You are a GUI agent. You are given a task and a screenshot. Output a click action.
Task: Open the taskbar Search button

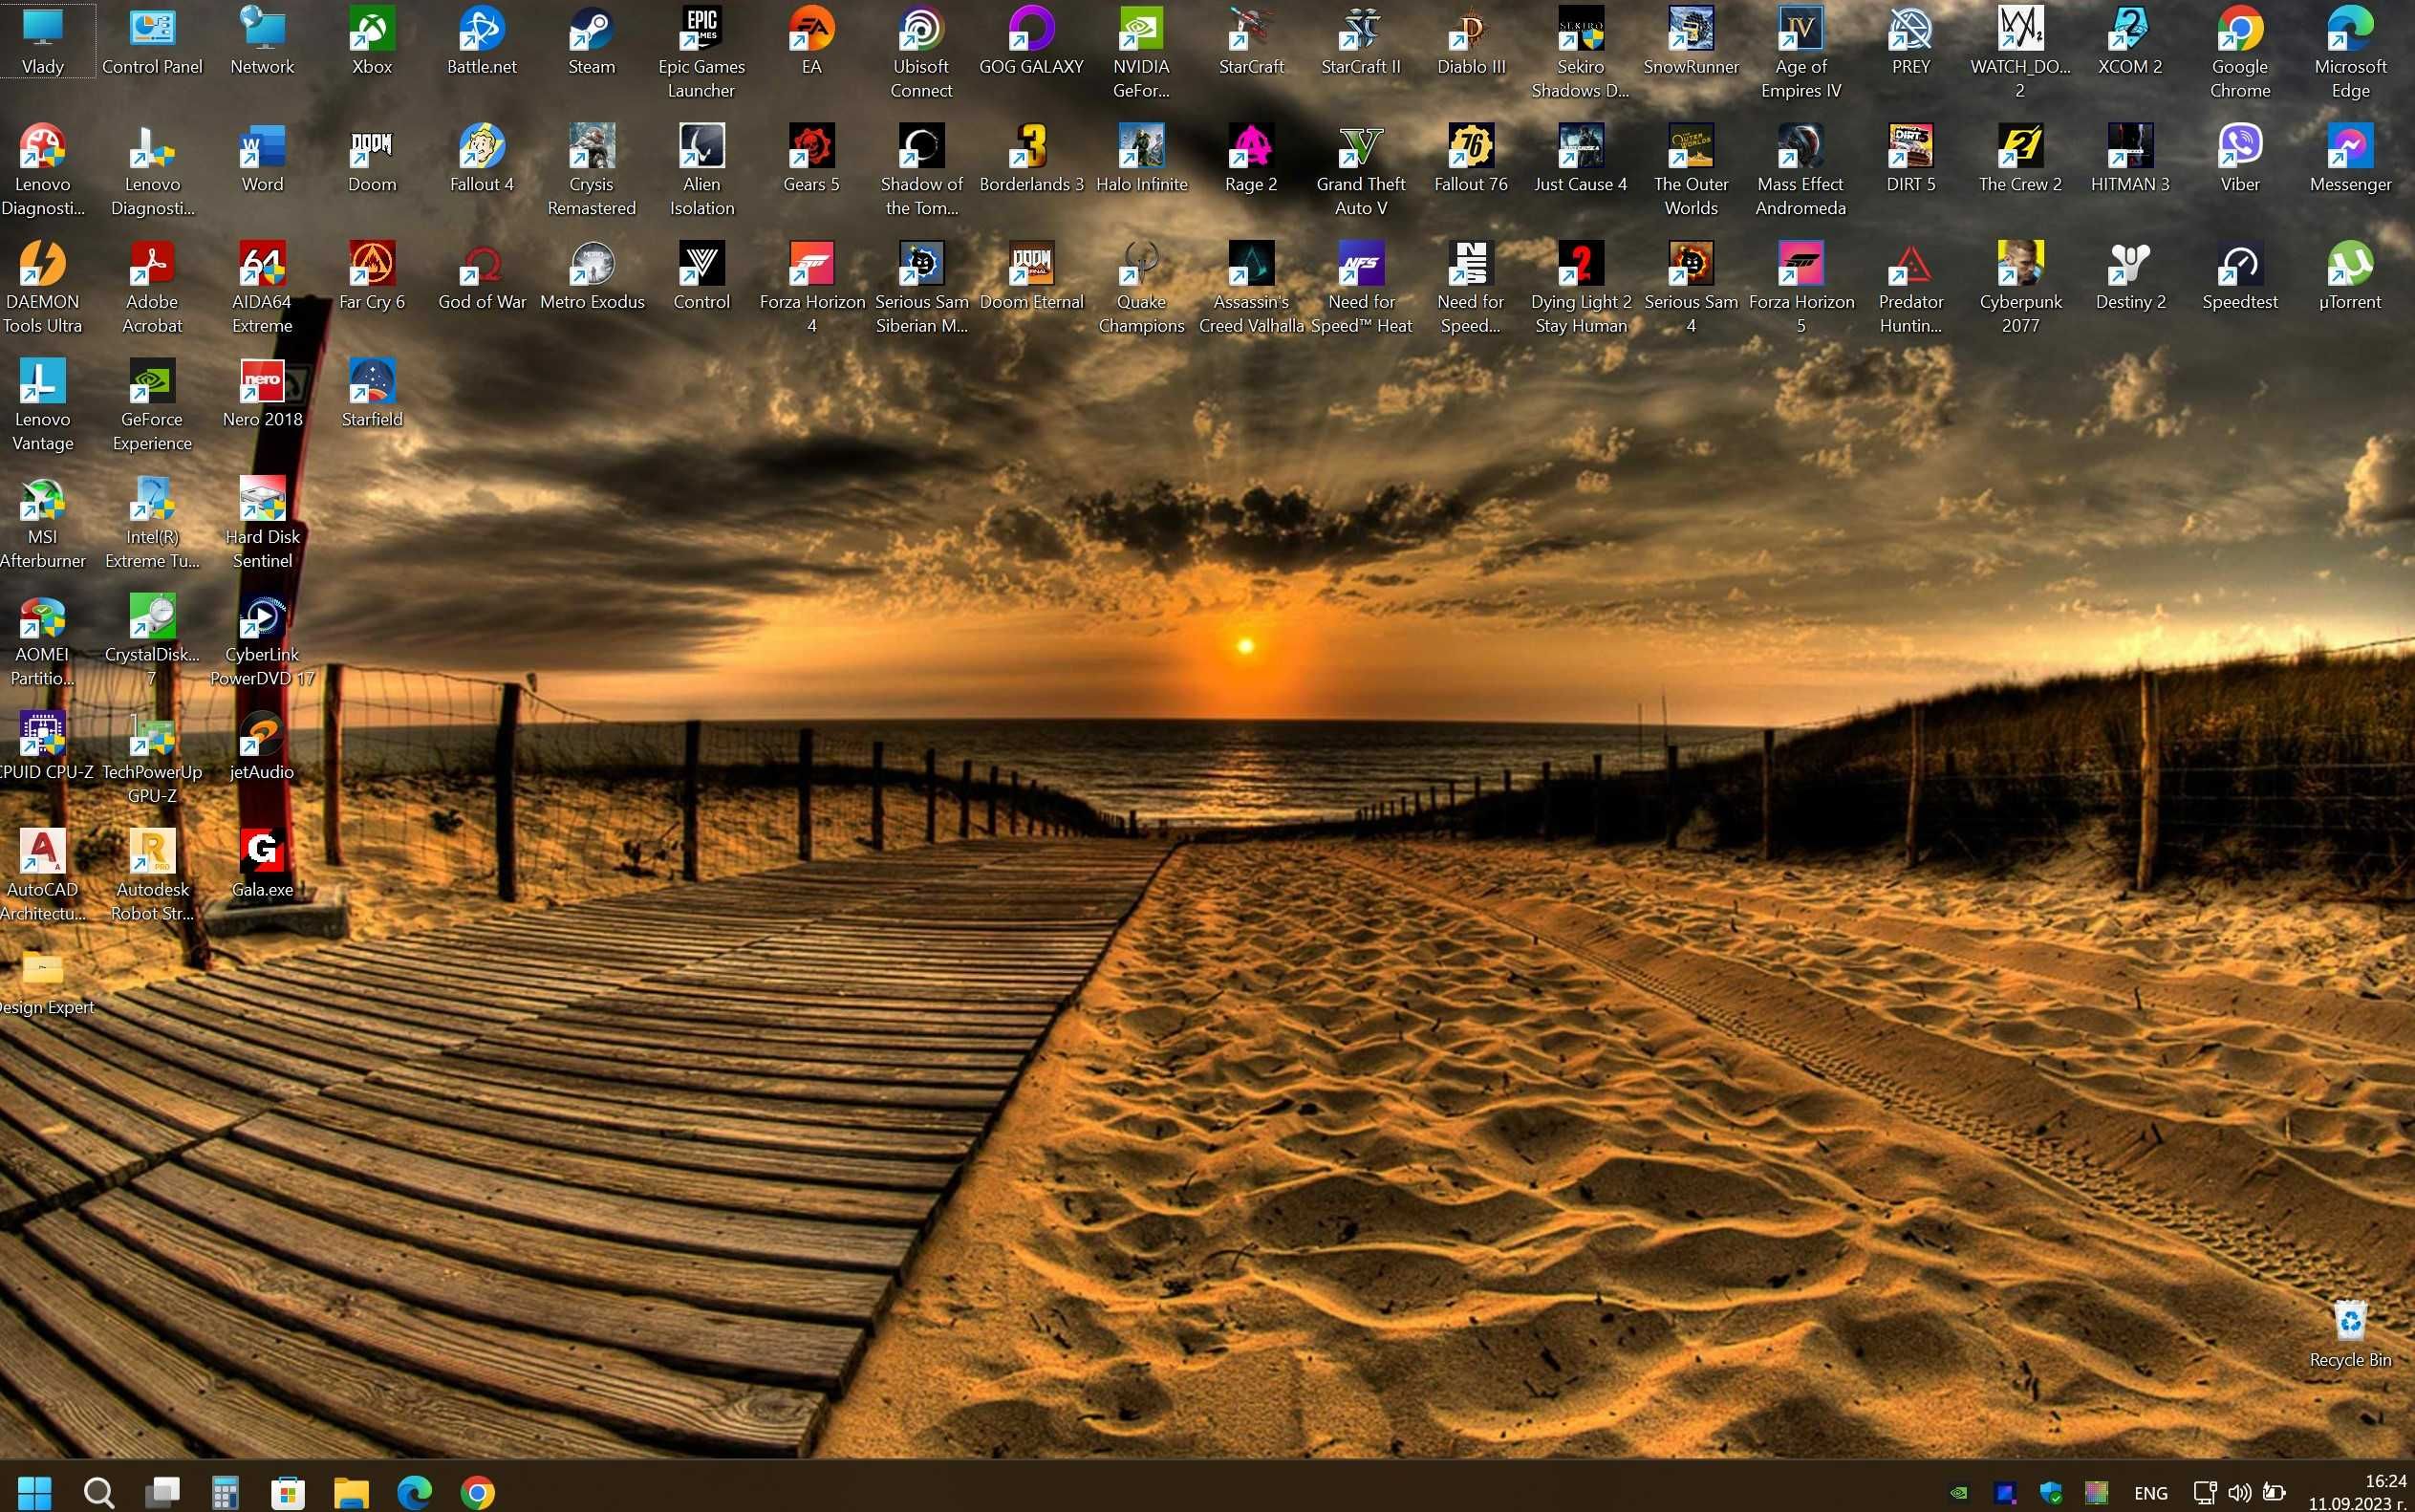(x=98, y=1493)
